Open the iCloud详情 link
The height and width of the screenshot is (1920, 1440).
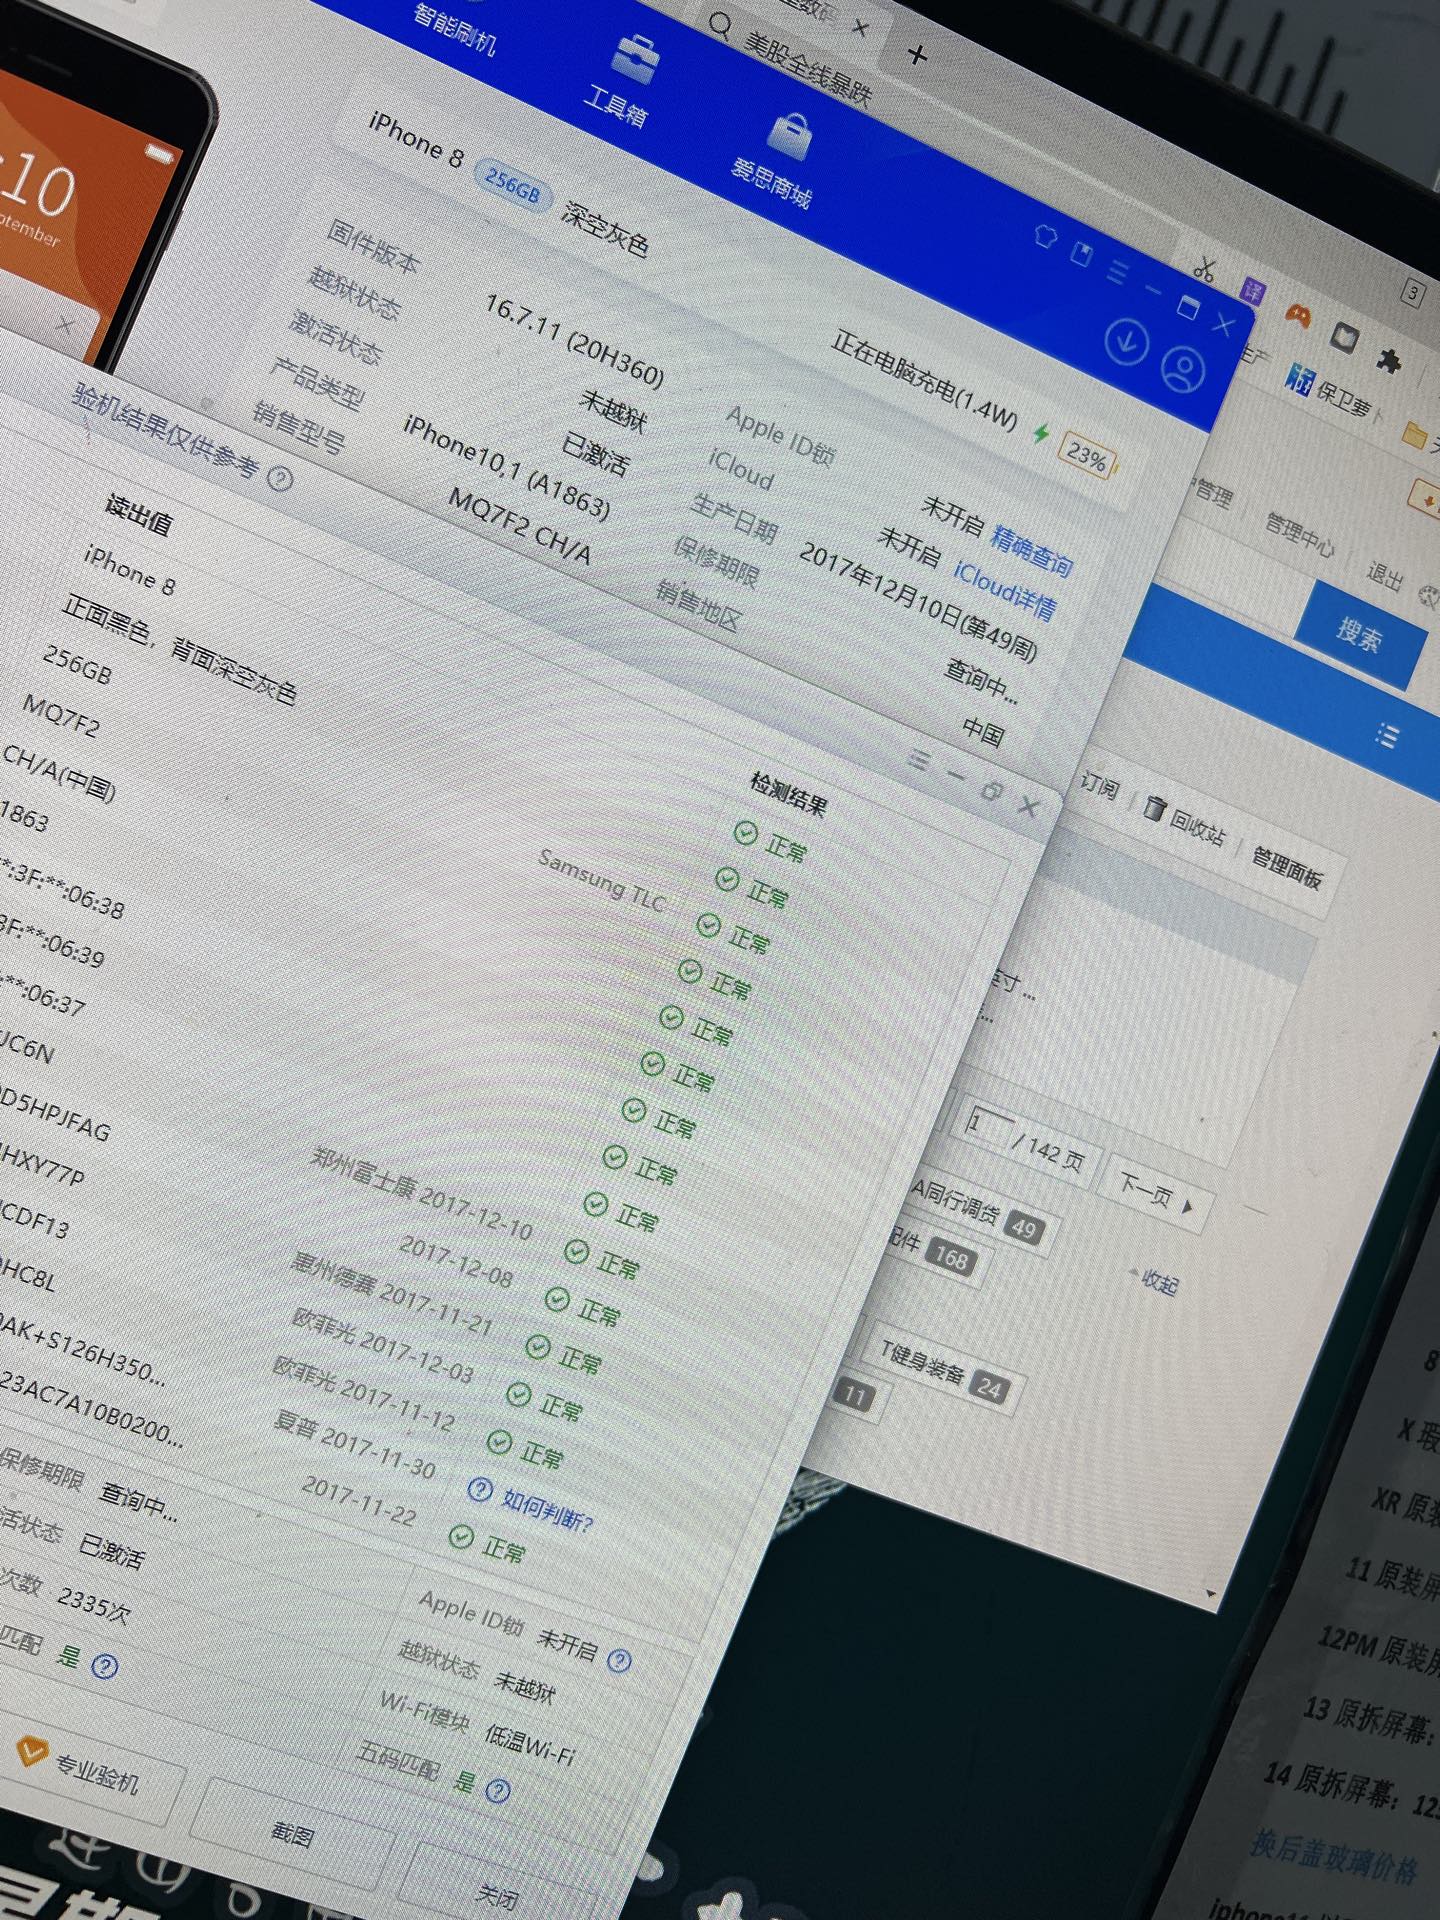coord(1004,590)
